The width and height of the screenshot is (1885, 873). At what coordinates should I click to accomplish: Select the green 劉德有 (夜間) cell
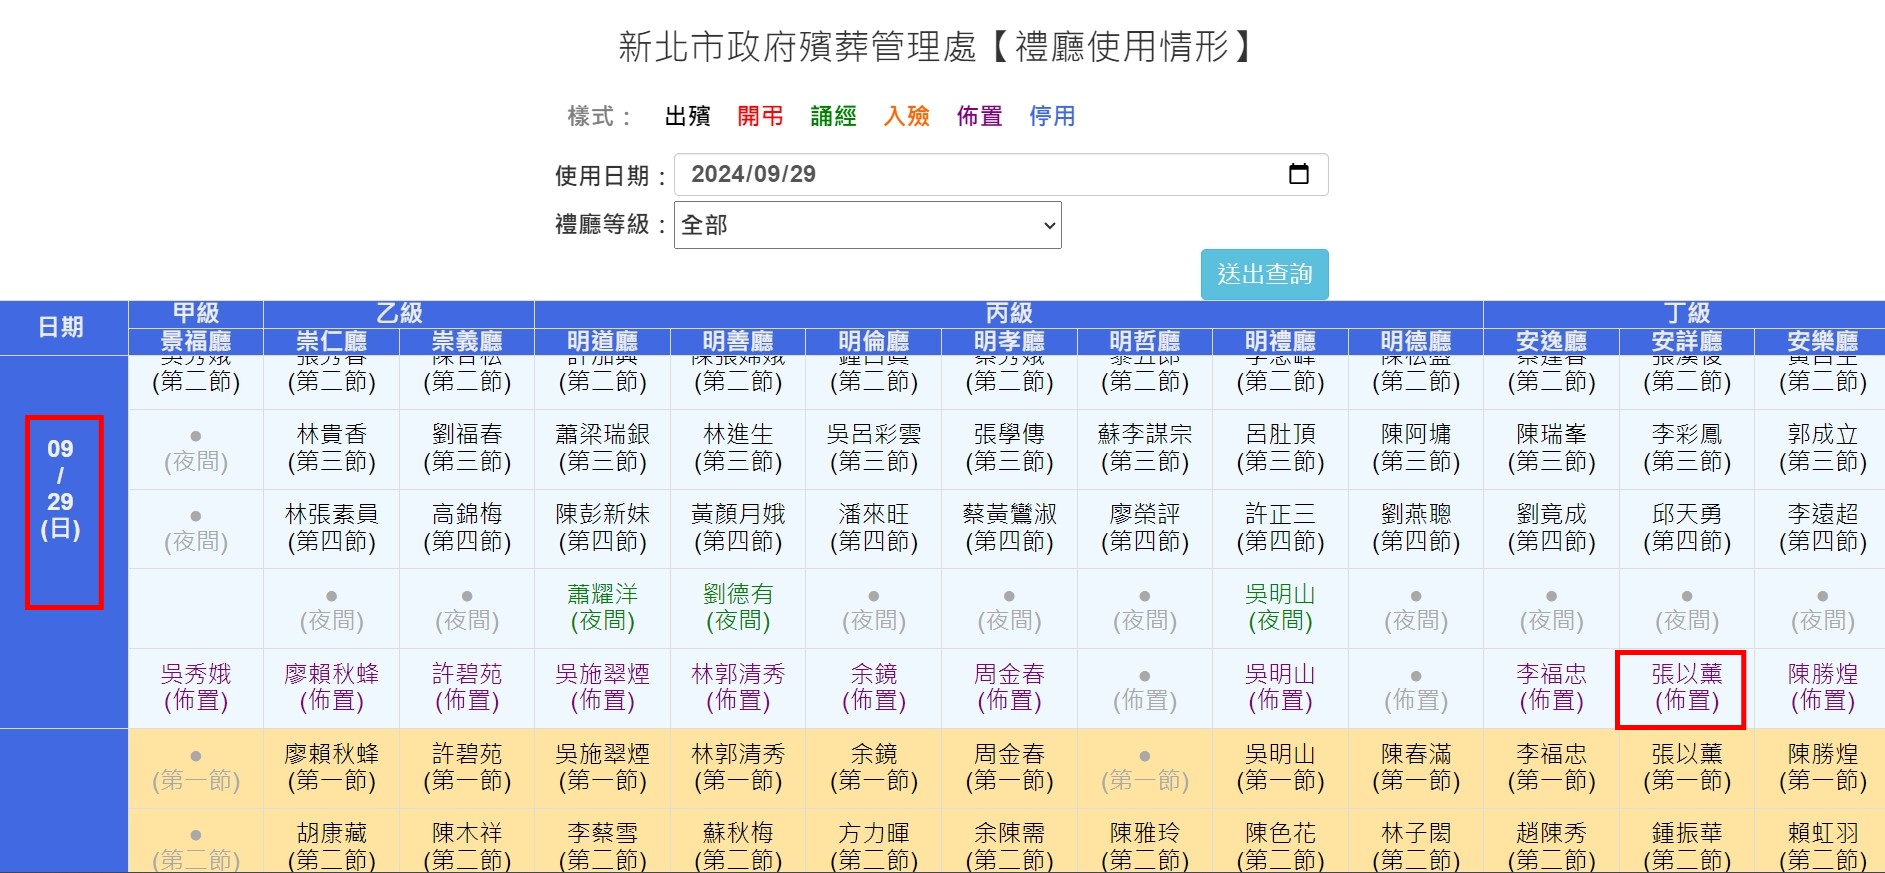click(738, 608)
